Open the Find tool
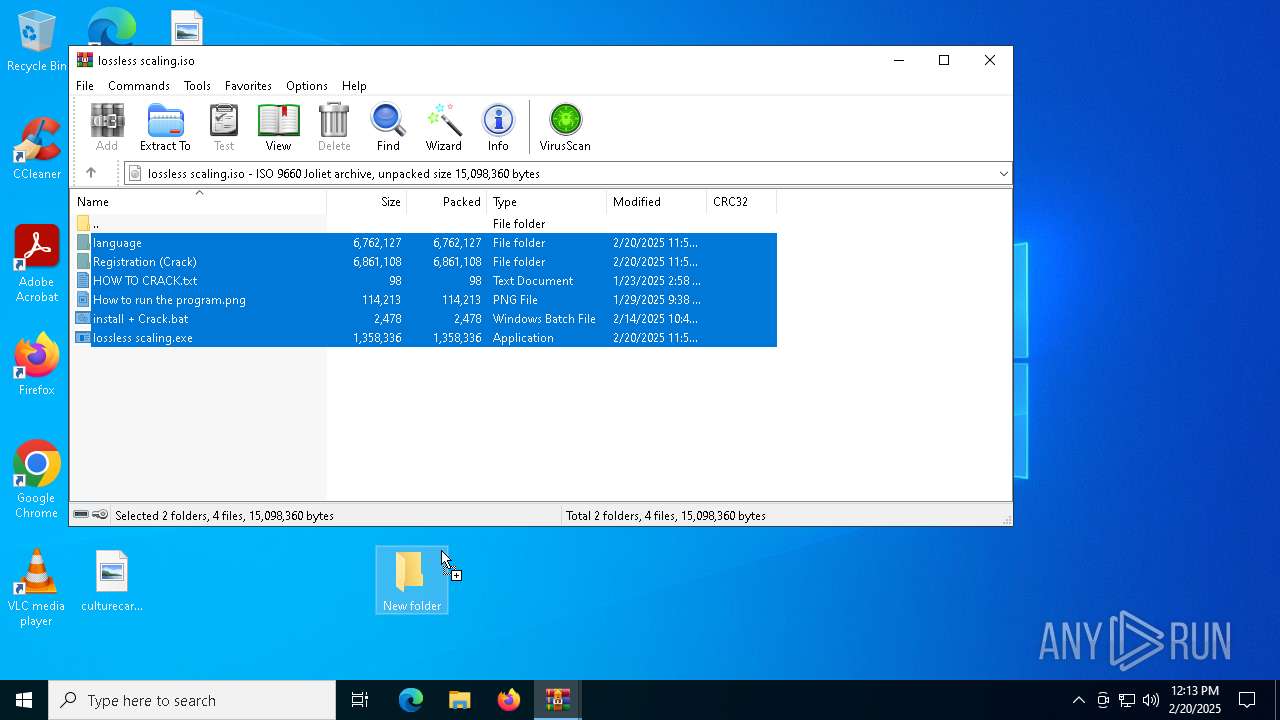The width and height of the screenshot is (1280, 720). (388, 127)
